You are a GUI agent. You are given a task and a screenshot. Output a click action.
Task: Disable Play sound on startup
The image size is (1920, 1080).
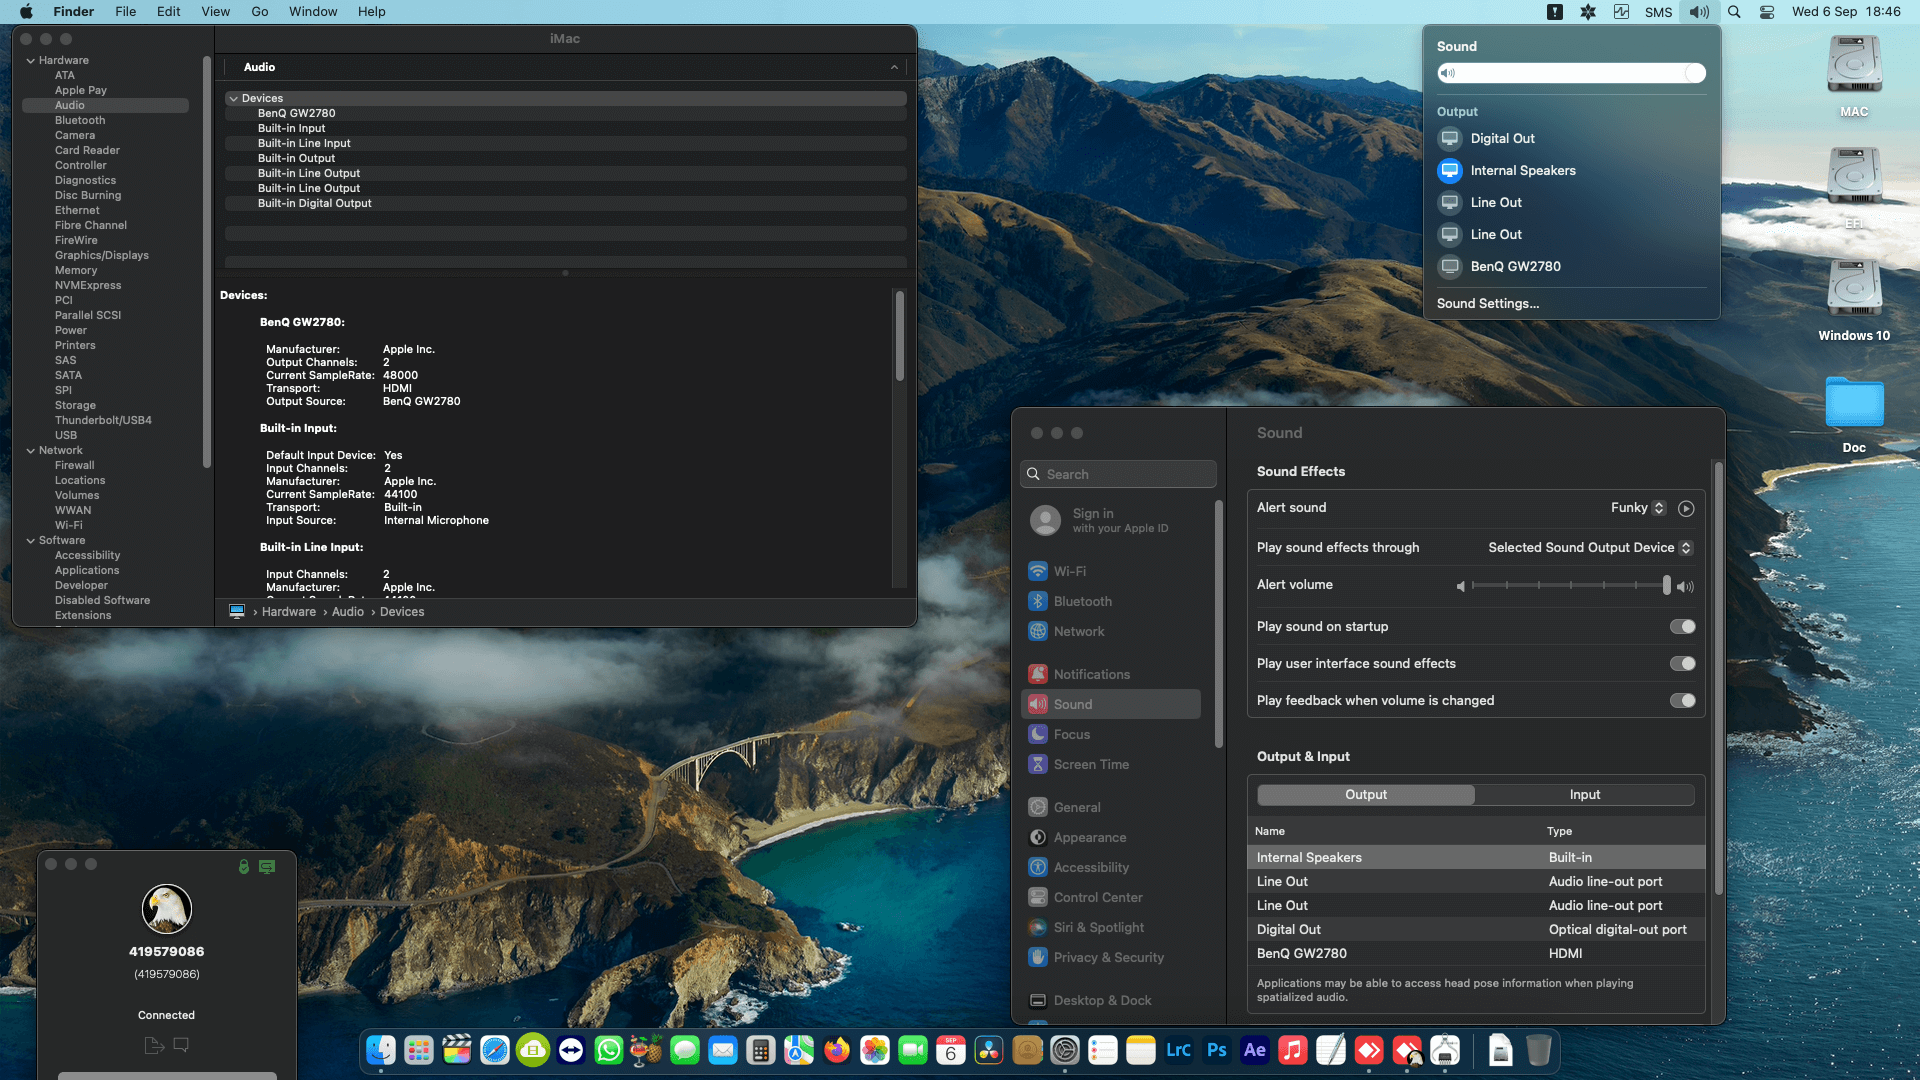click(1682, 627)
